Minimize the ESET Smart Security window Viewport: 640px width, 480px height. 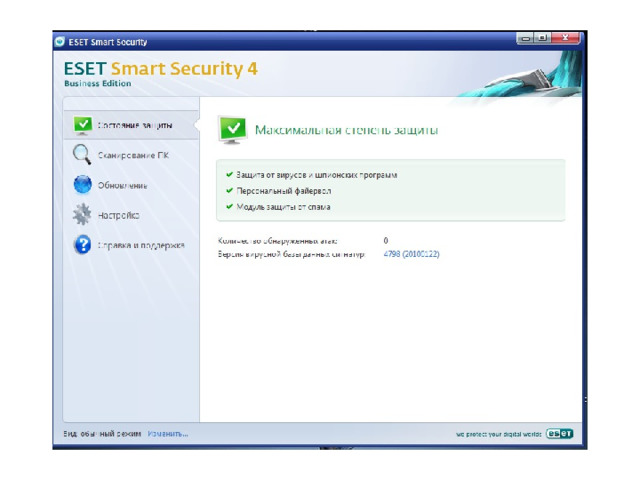click(525, 38)
